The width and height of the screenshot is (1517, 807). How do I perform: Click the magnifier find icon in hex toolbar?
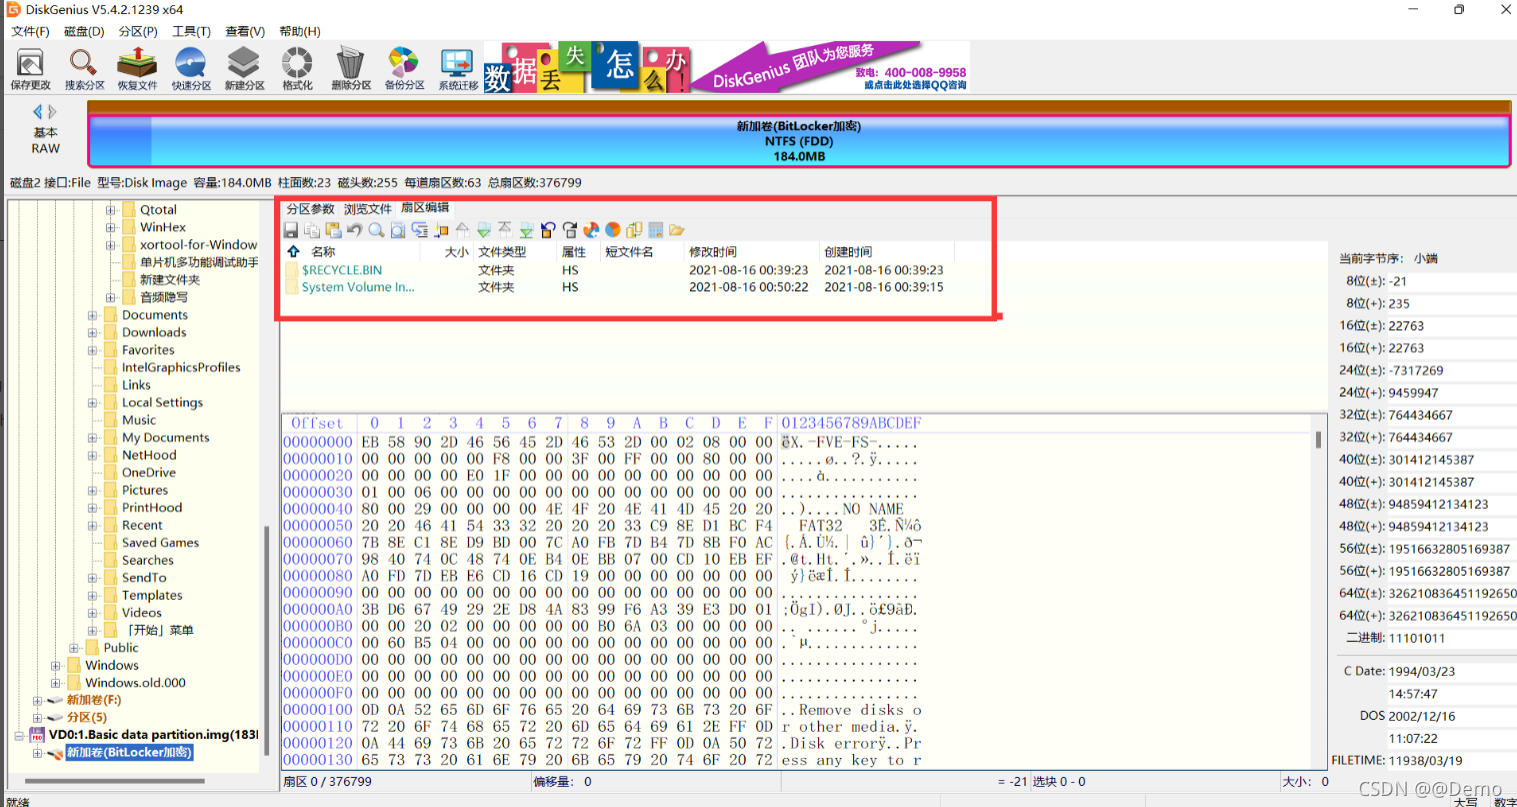pos(376,230)
